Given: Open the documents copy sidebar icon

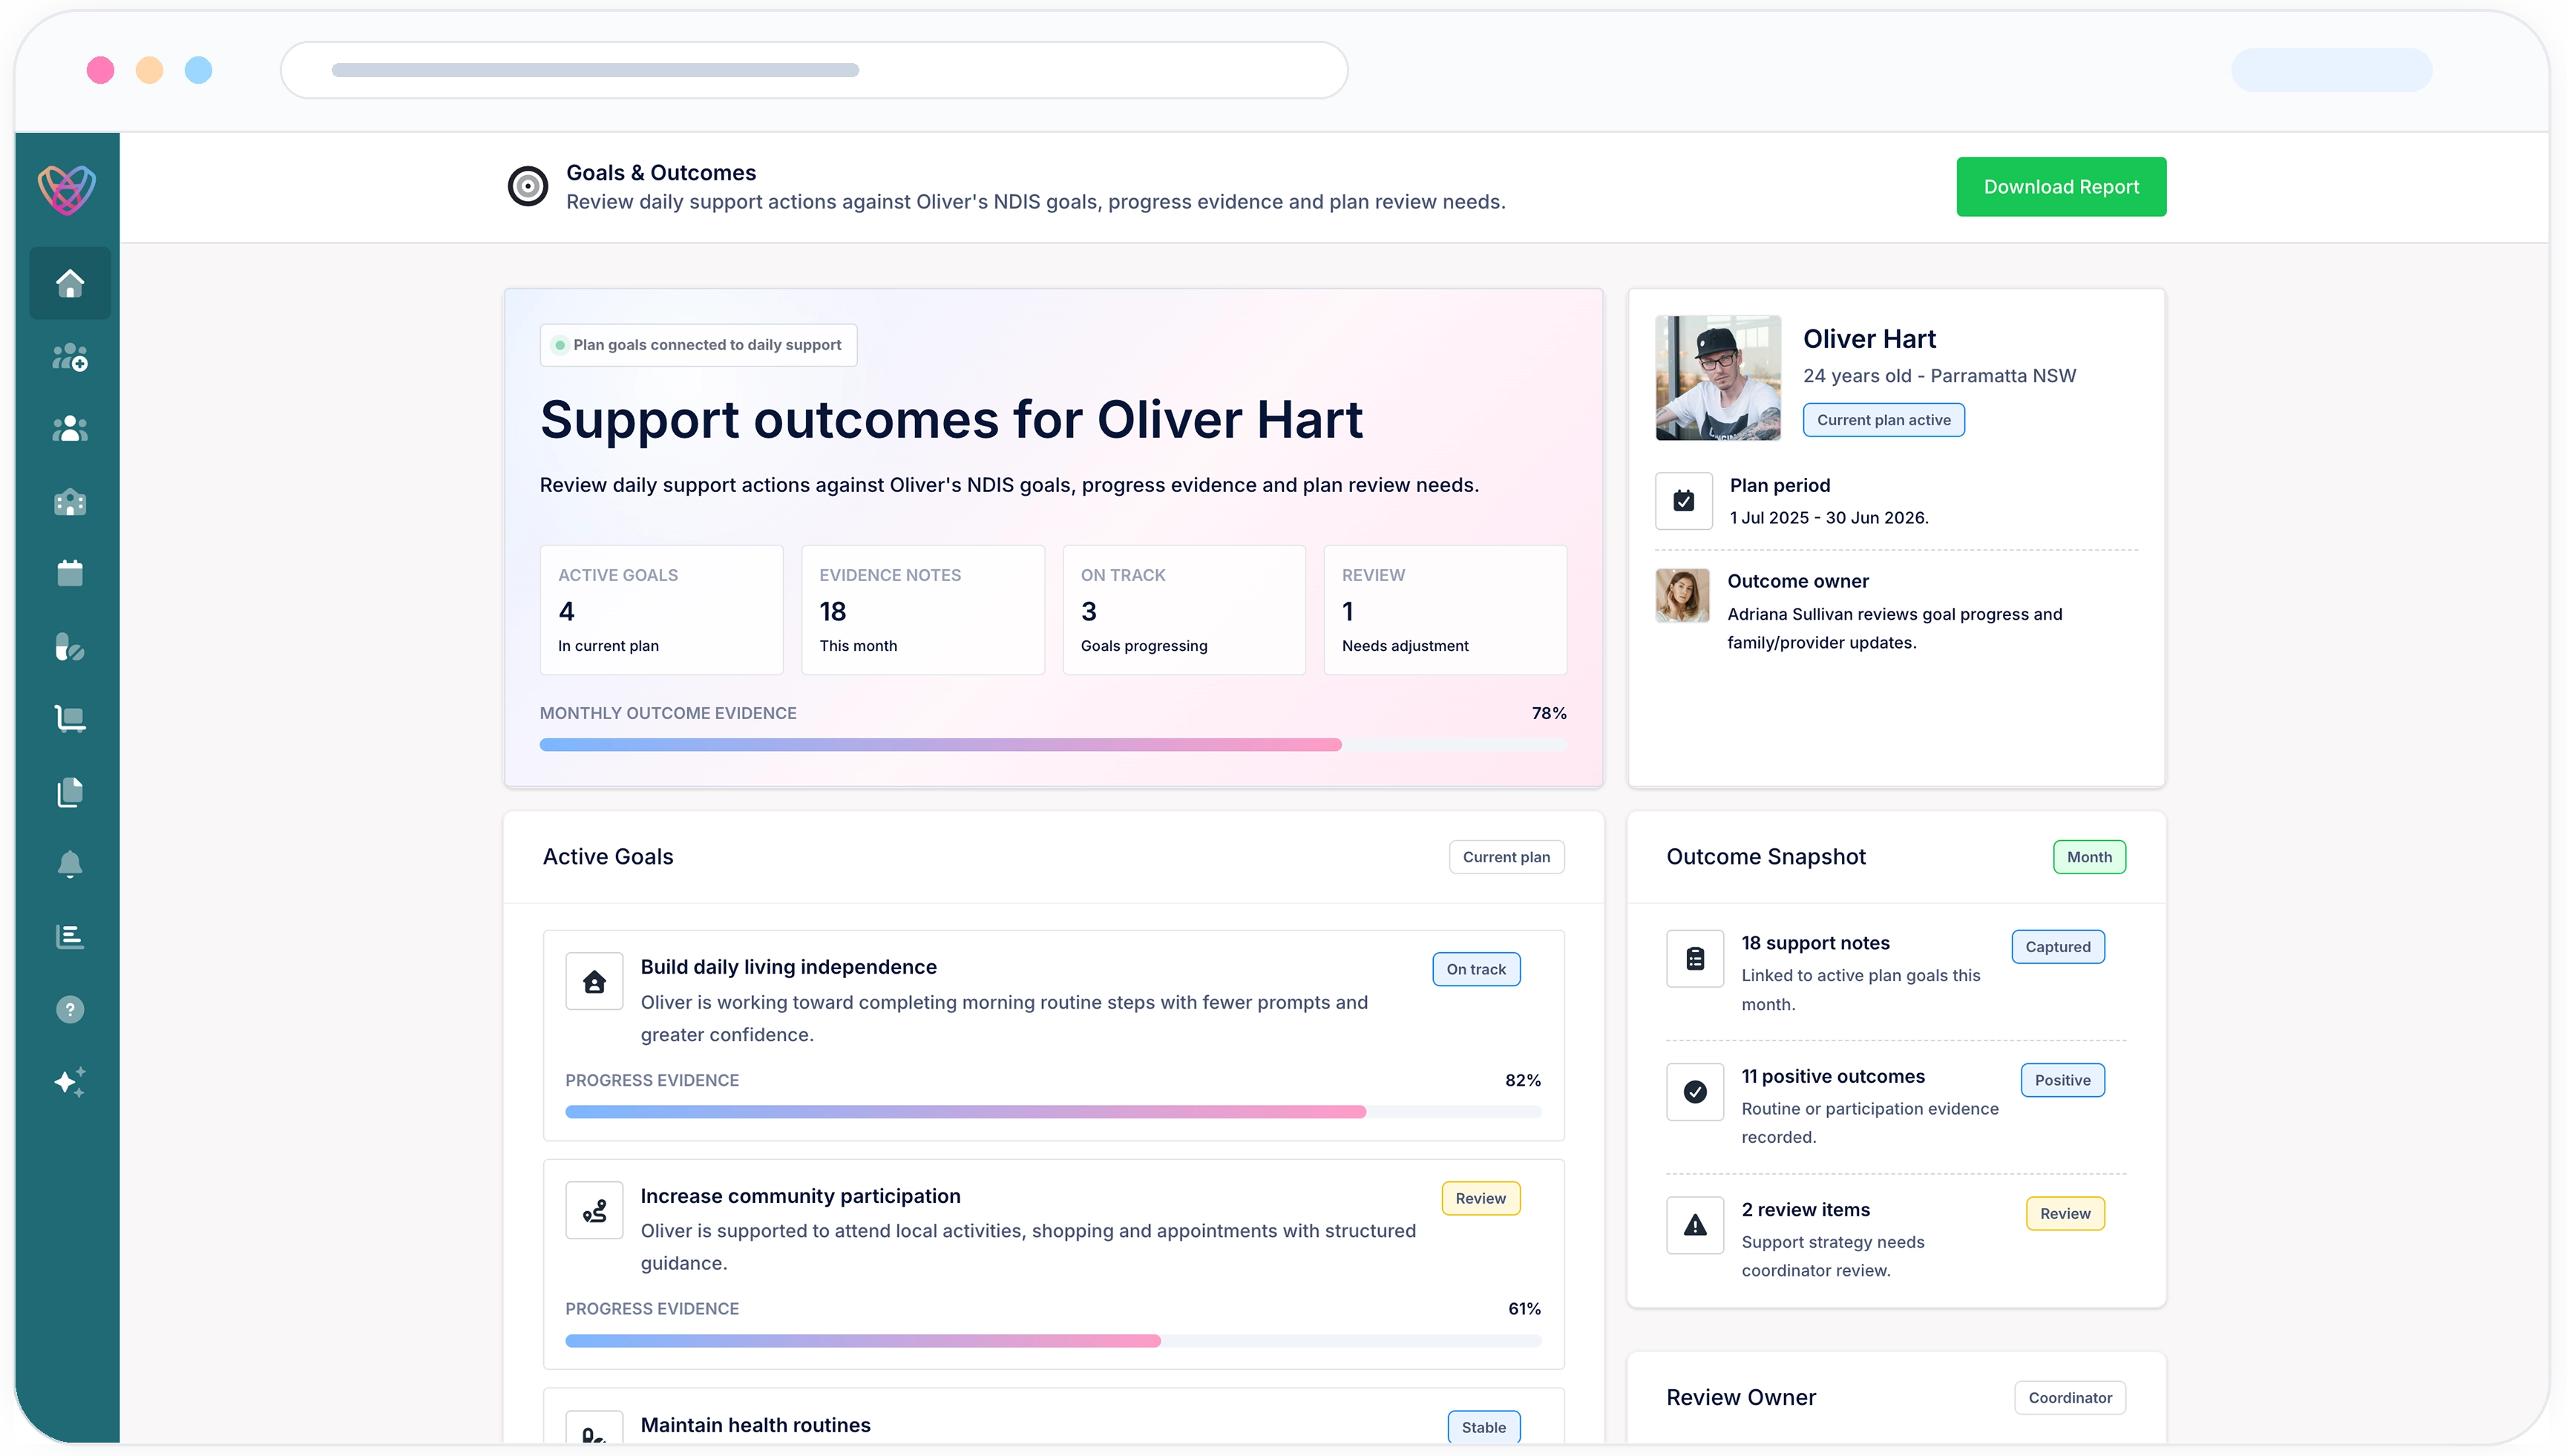Looking at the screenshot, I should click(x=70, y=792).
